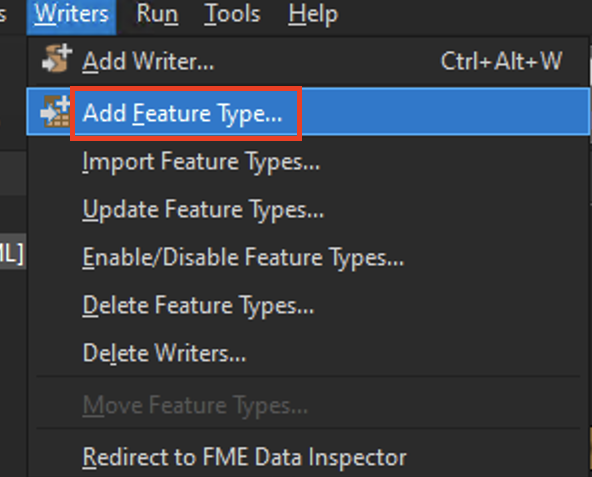592x477 pixels.
Task: Click the Ctrl+Alt+W shortcut label
Action: click(x=501, y=61)
